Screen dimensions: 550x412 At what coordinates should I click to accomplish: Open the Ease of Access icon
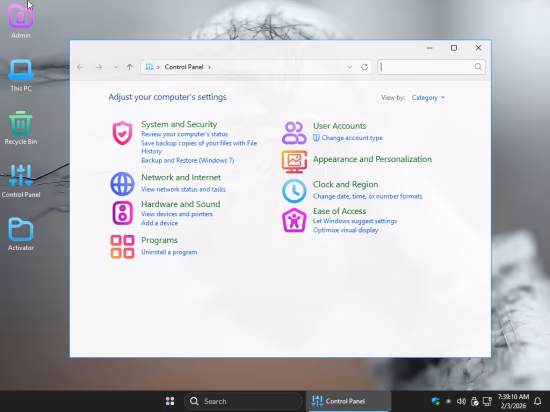point(294,220)
